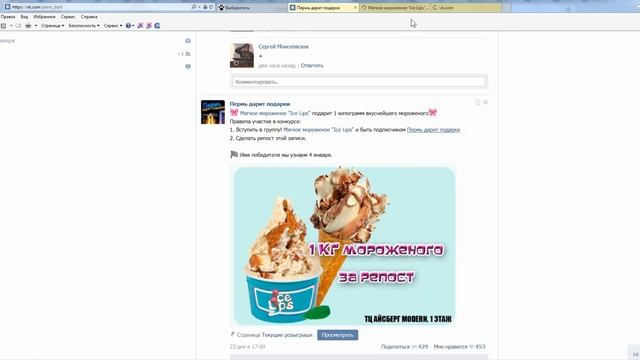Open the Сервис dropdown in command bar
This screenshot has height=360, width=640.
point(113,26)
